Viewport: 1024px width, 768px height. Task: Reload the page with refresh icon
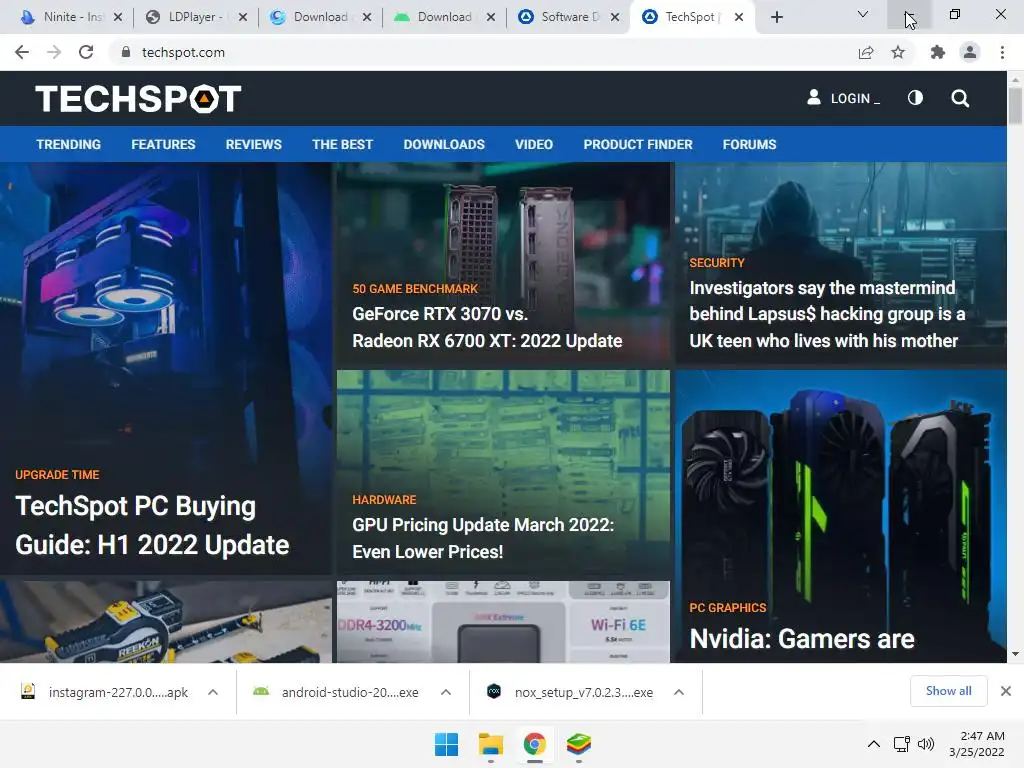pos(86,52)
